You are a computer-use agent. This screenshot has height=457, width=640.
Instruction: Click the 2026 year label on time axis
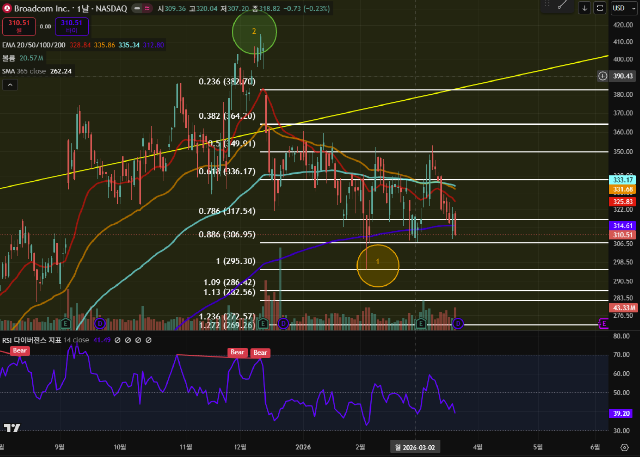302,447
